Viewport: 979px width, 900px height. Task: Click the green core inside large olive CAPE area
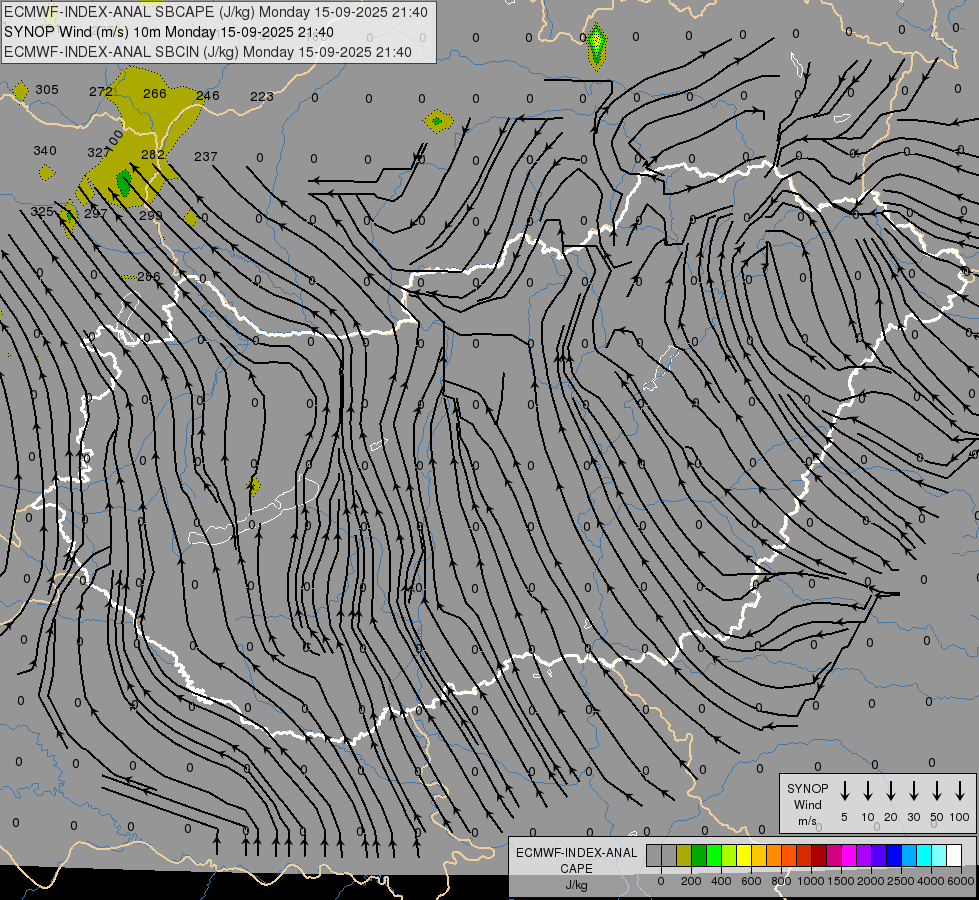[124, 183]
